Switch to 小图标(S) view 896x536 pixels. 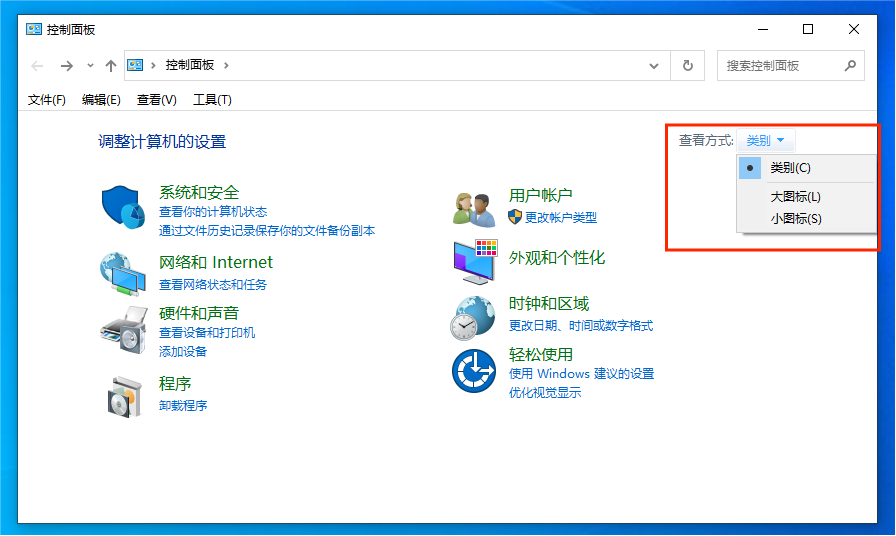795,218
